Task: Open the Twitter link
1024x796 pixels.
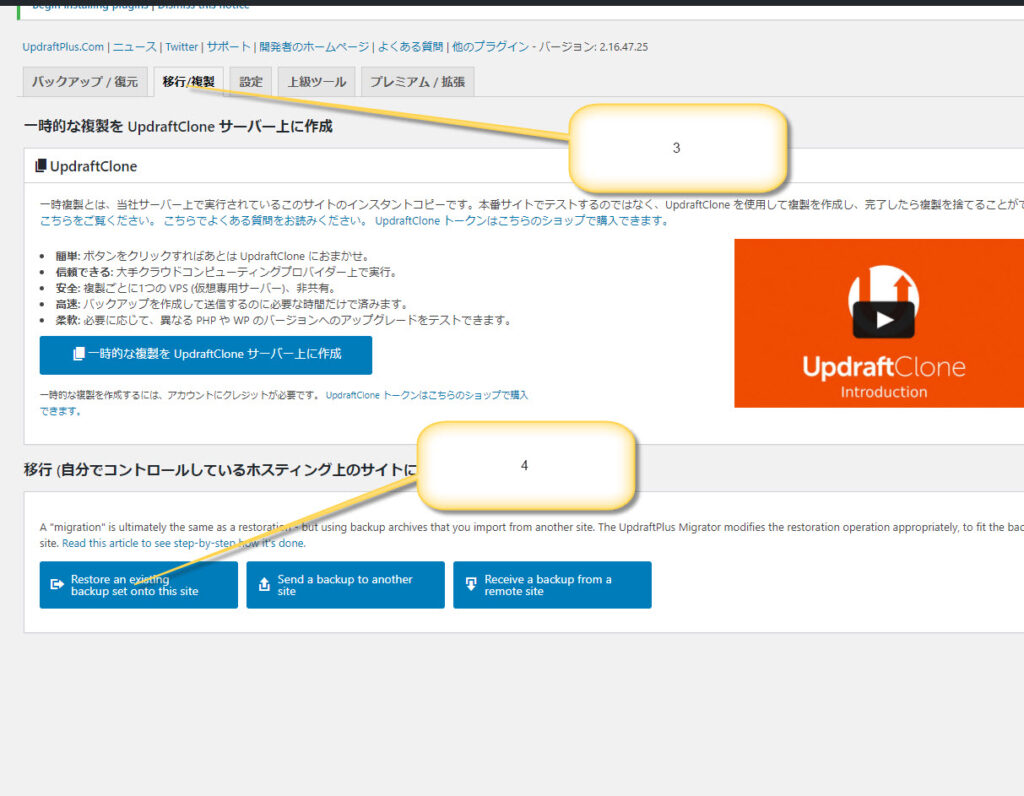Action: (x=182, y=47)
